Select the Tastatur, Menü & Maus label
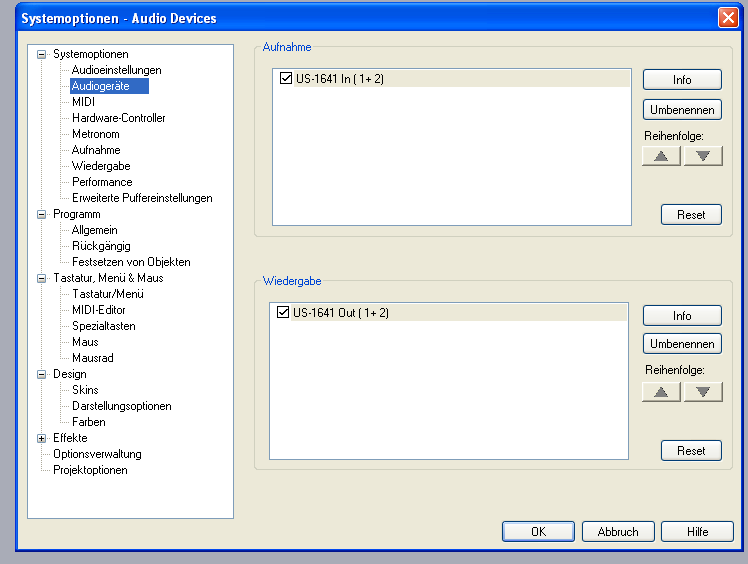 108,278
